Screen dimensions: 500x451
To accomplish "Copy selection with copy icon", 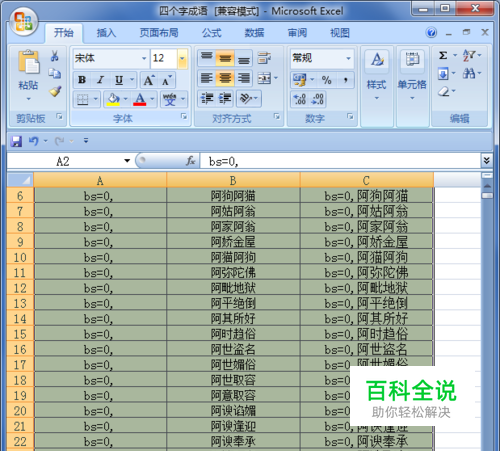I will click(54, 73).
